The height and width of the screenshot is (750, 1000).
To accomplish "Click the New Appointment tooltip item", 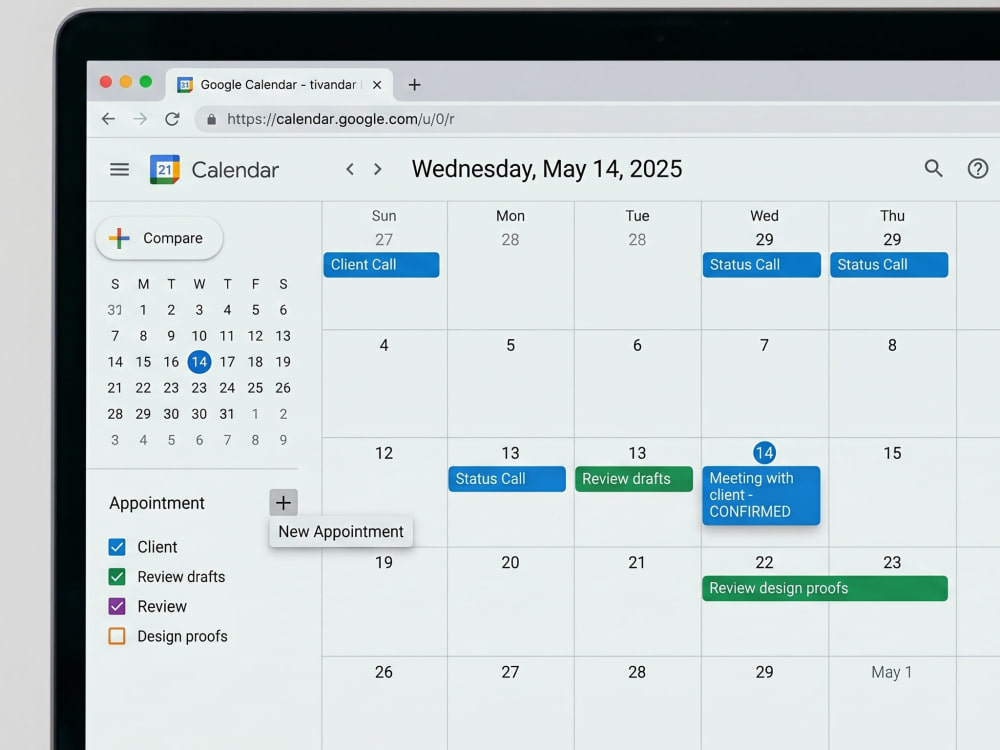I will 341,531.
